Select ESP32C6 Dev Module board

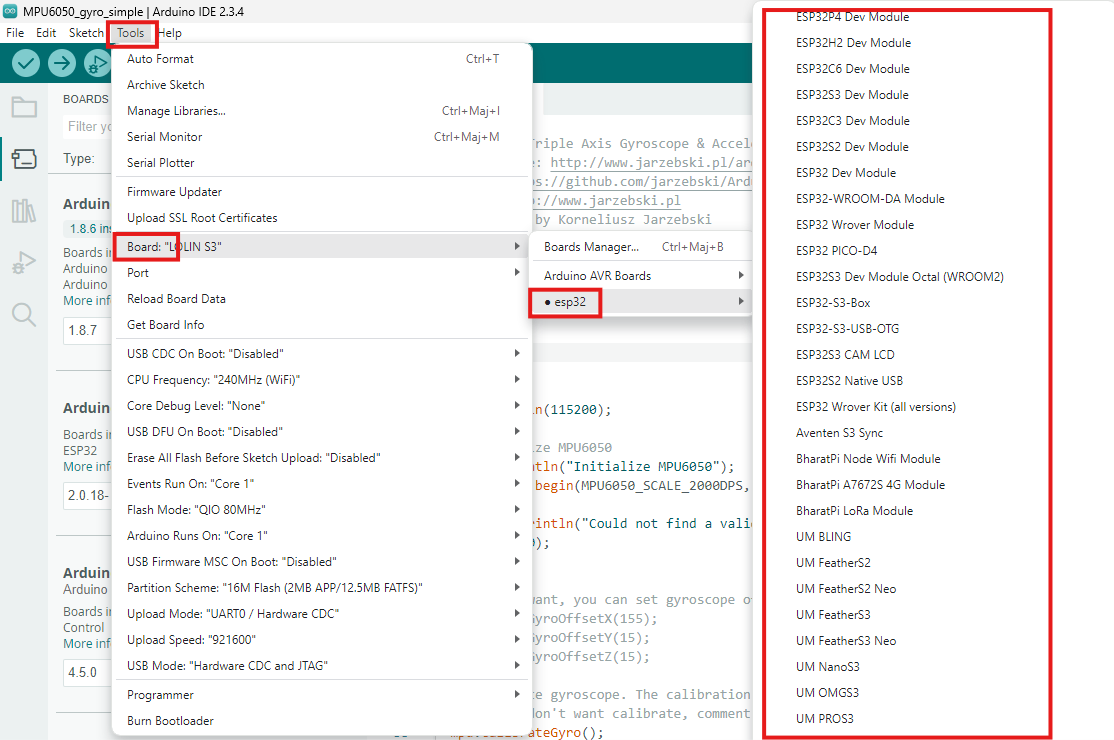[x=853, y=69]
